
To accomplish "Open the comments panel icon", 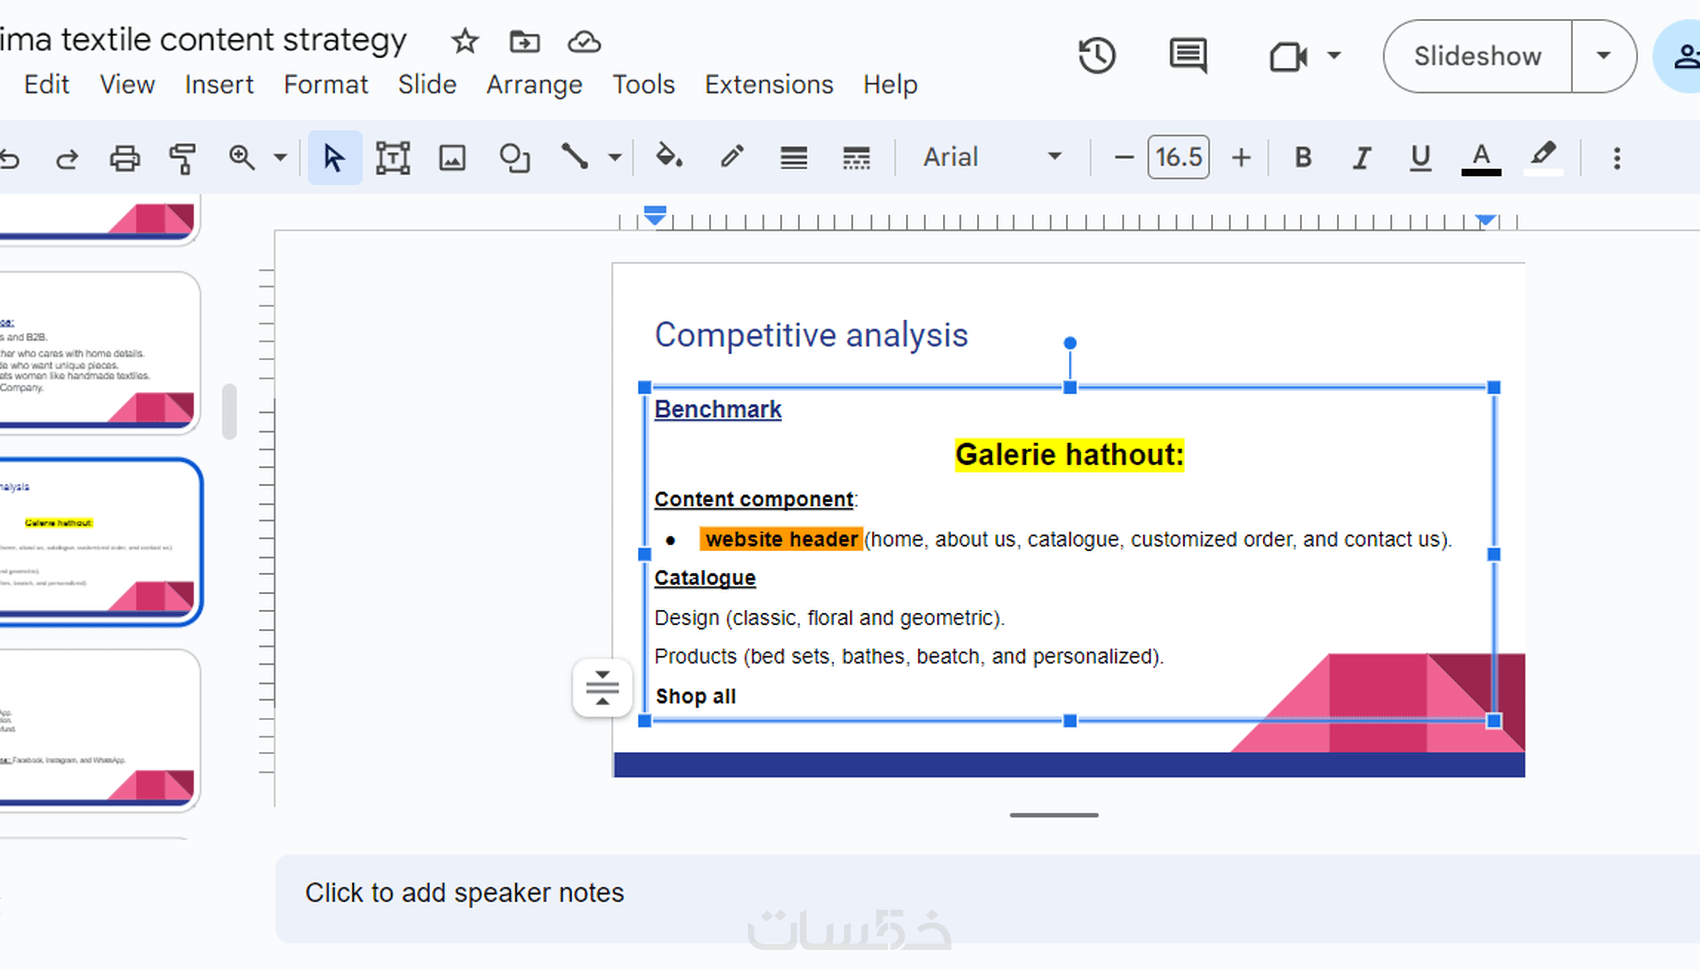I will 1188,56.
